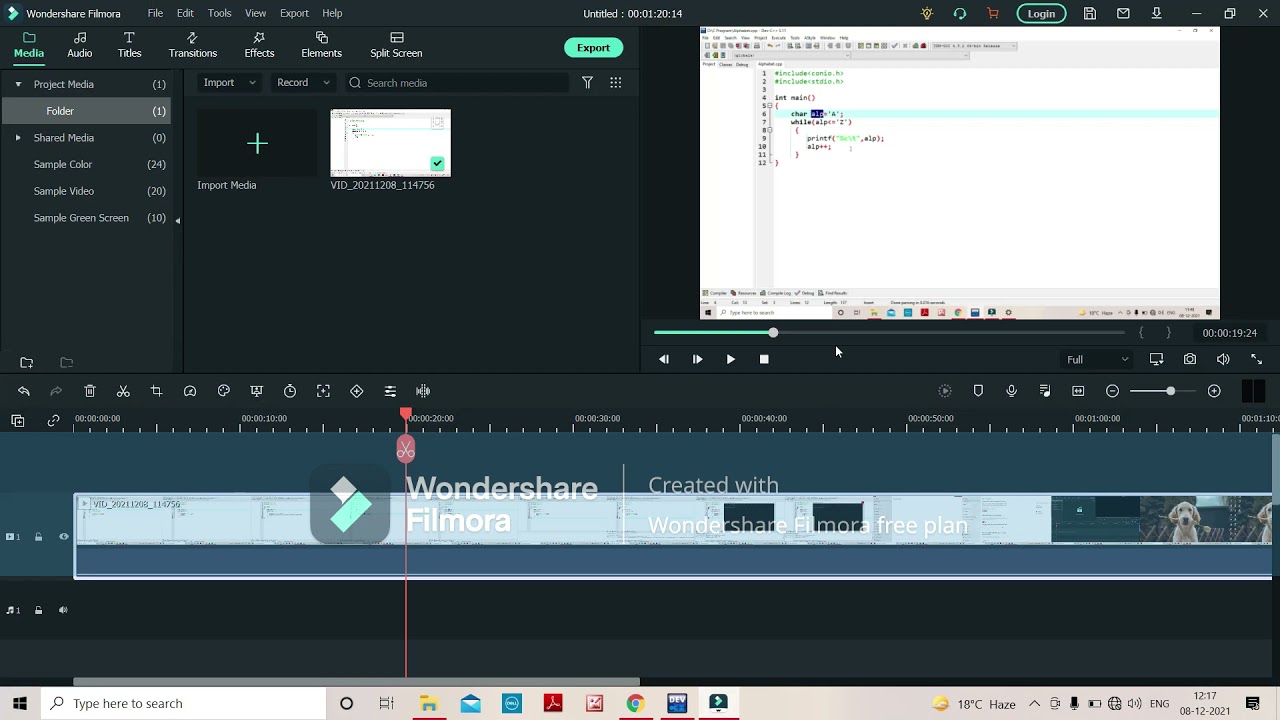The width and height of the screenshot is (1280, 720).
Task: Open the Tools menu
Action: point(220,13)
